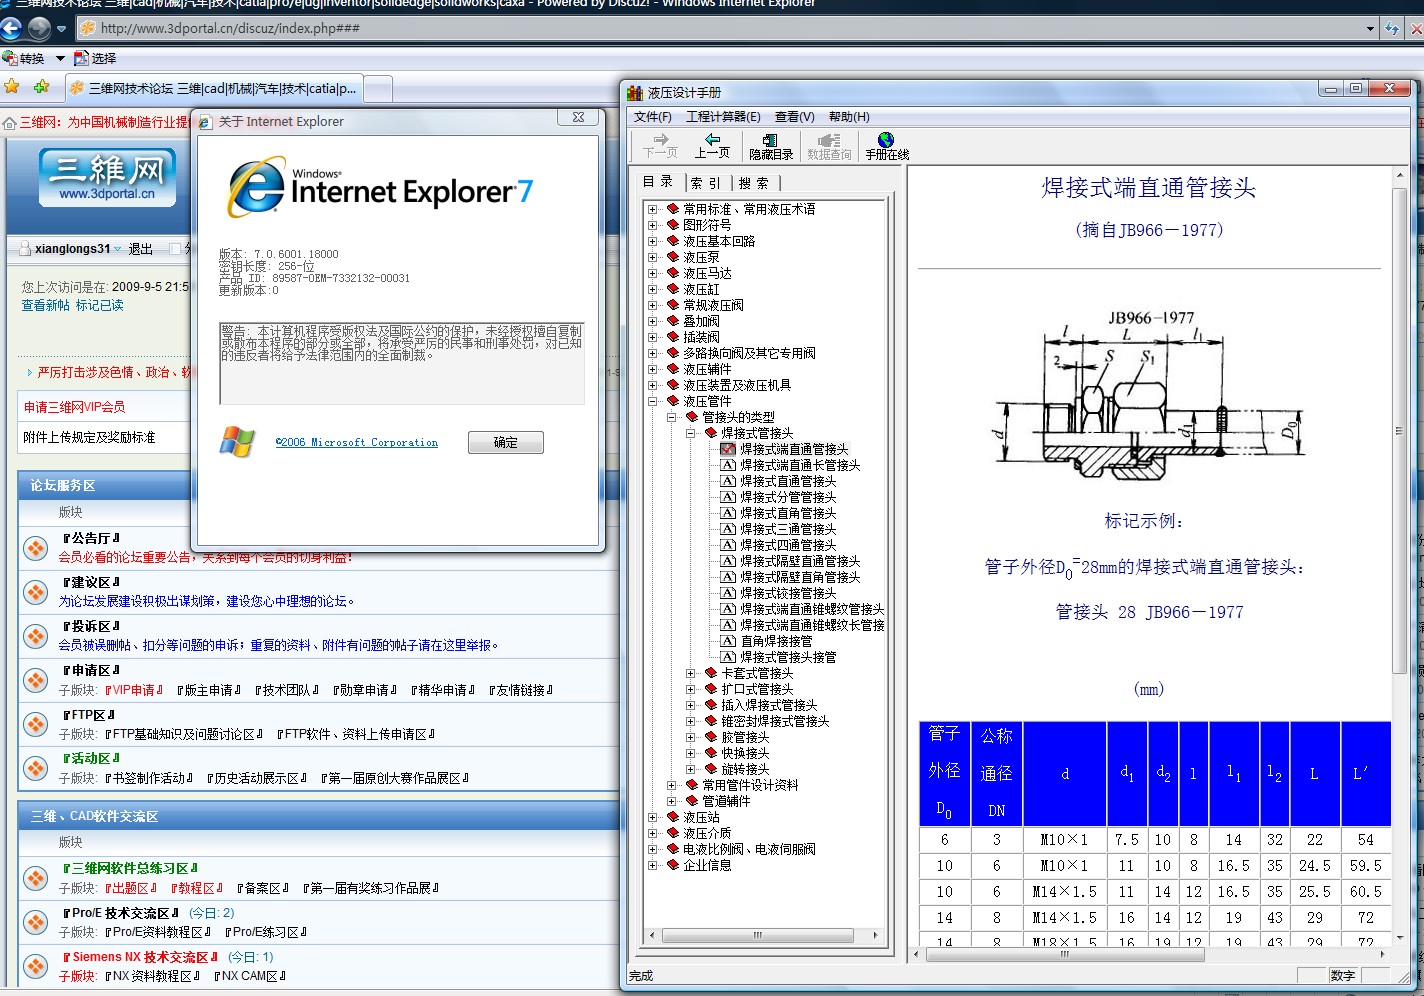
Task: Expand the 电液比例阀、电液伺服阀 tree node
Action: pyautogui.click(x=652, y=849)
